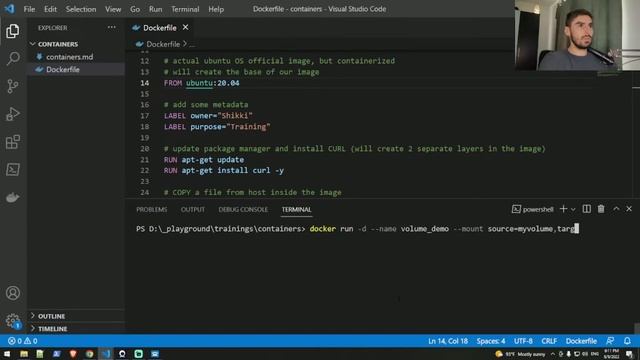The height and width of the screenshot is (360, 640).
Task: Click Spaces: 4 indentation setting
Action: pyautogui.click(x=491, y=341)
